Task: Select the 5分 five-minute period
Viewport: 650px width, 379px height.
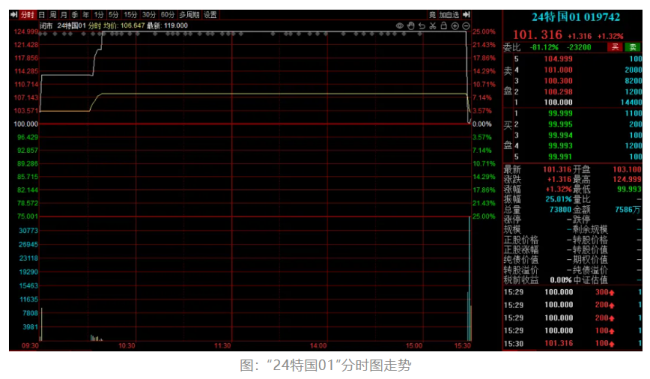Action: [113, 15]
